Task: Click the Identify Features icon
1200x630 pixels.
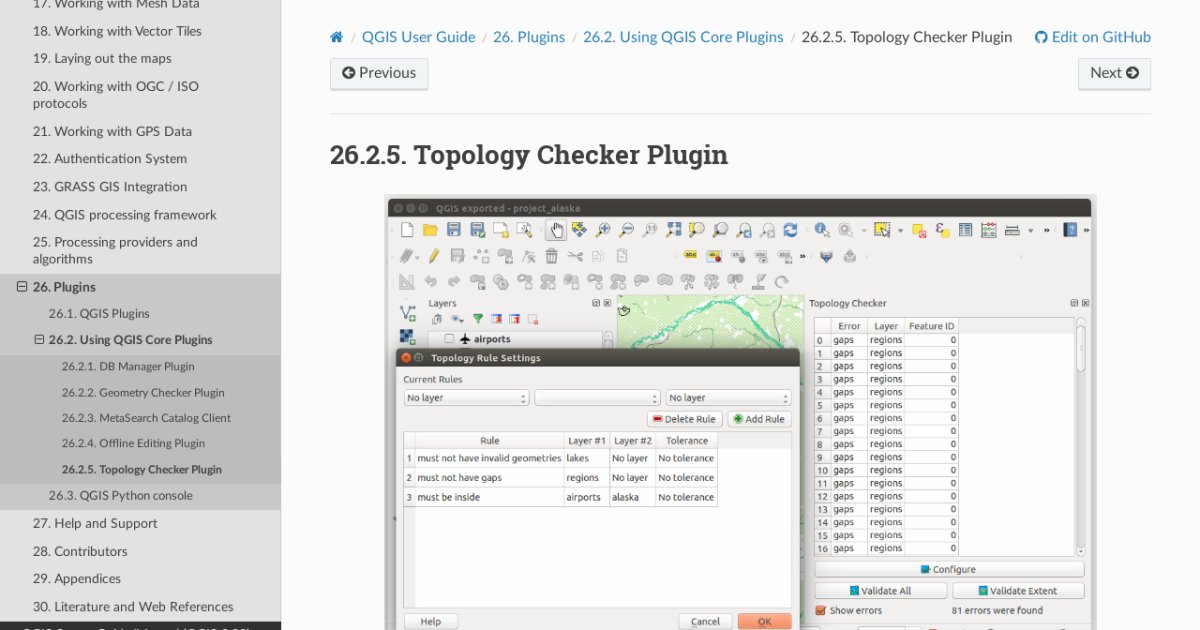Action: pos(821,230)
